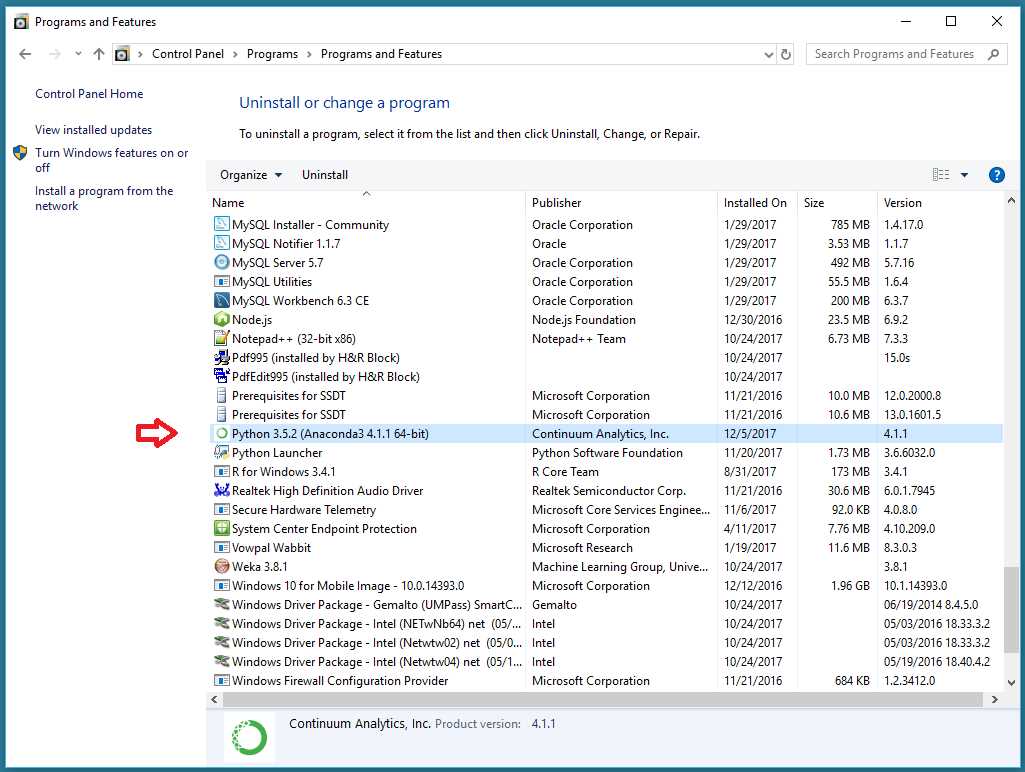Click the Vowpal Wabbit program icon
This screenshot has height=772, width=1025.
click(222, 547)
